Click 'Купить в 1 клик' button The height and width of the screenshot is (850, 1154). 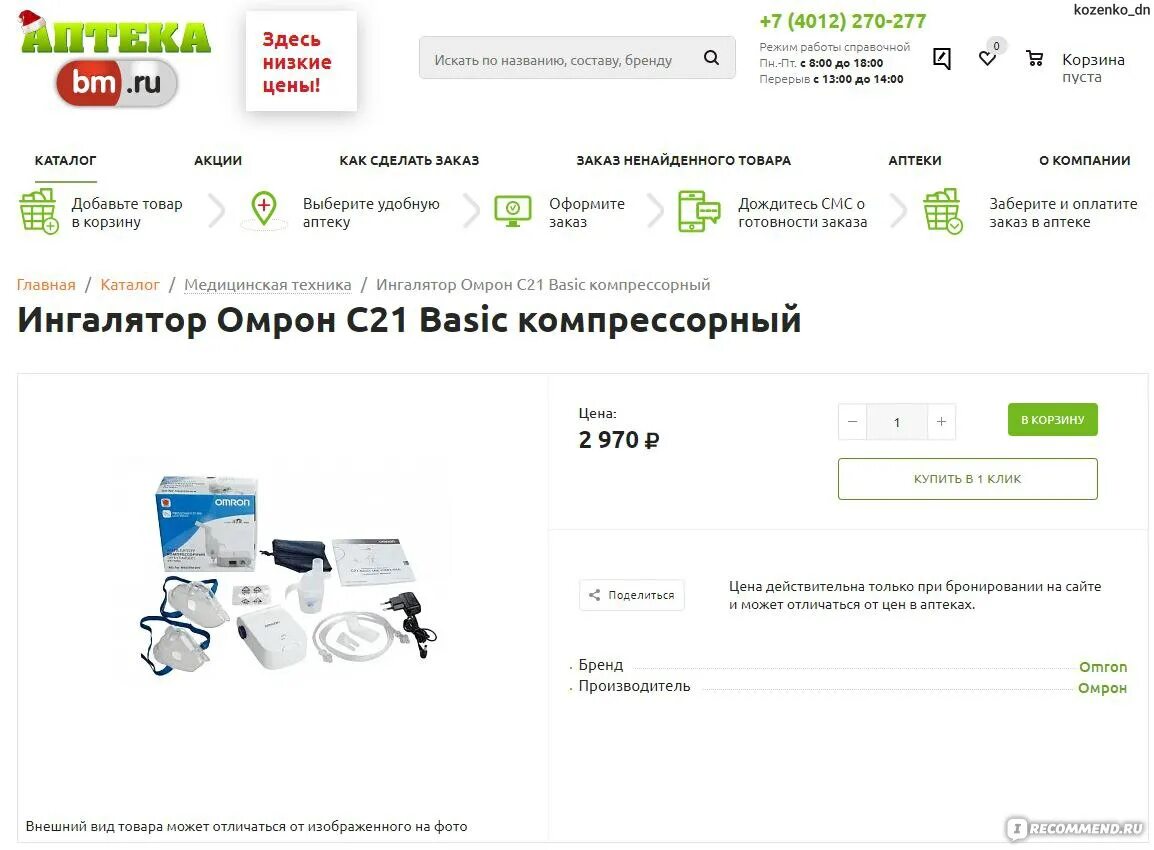pyautogui.click(x=967, y=479)
